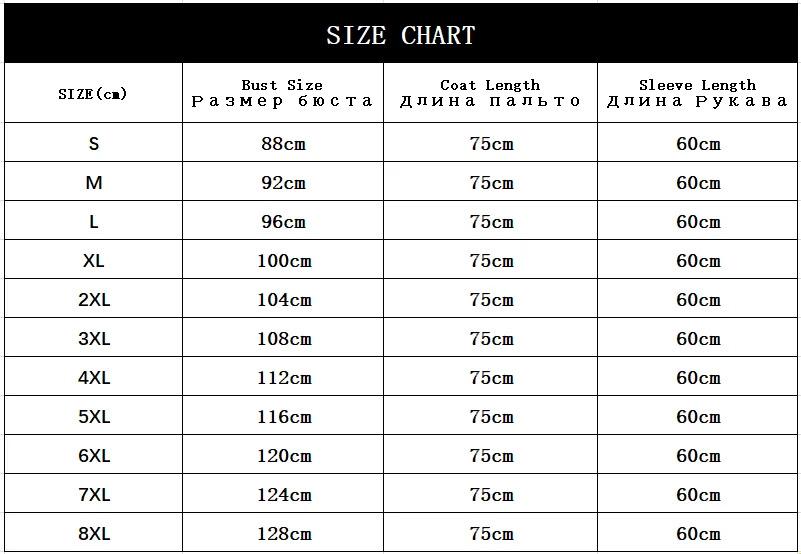Select the Coat Length column header
The height and width of the screenshot is (554, 801).
click(490, 93)
